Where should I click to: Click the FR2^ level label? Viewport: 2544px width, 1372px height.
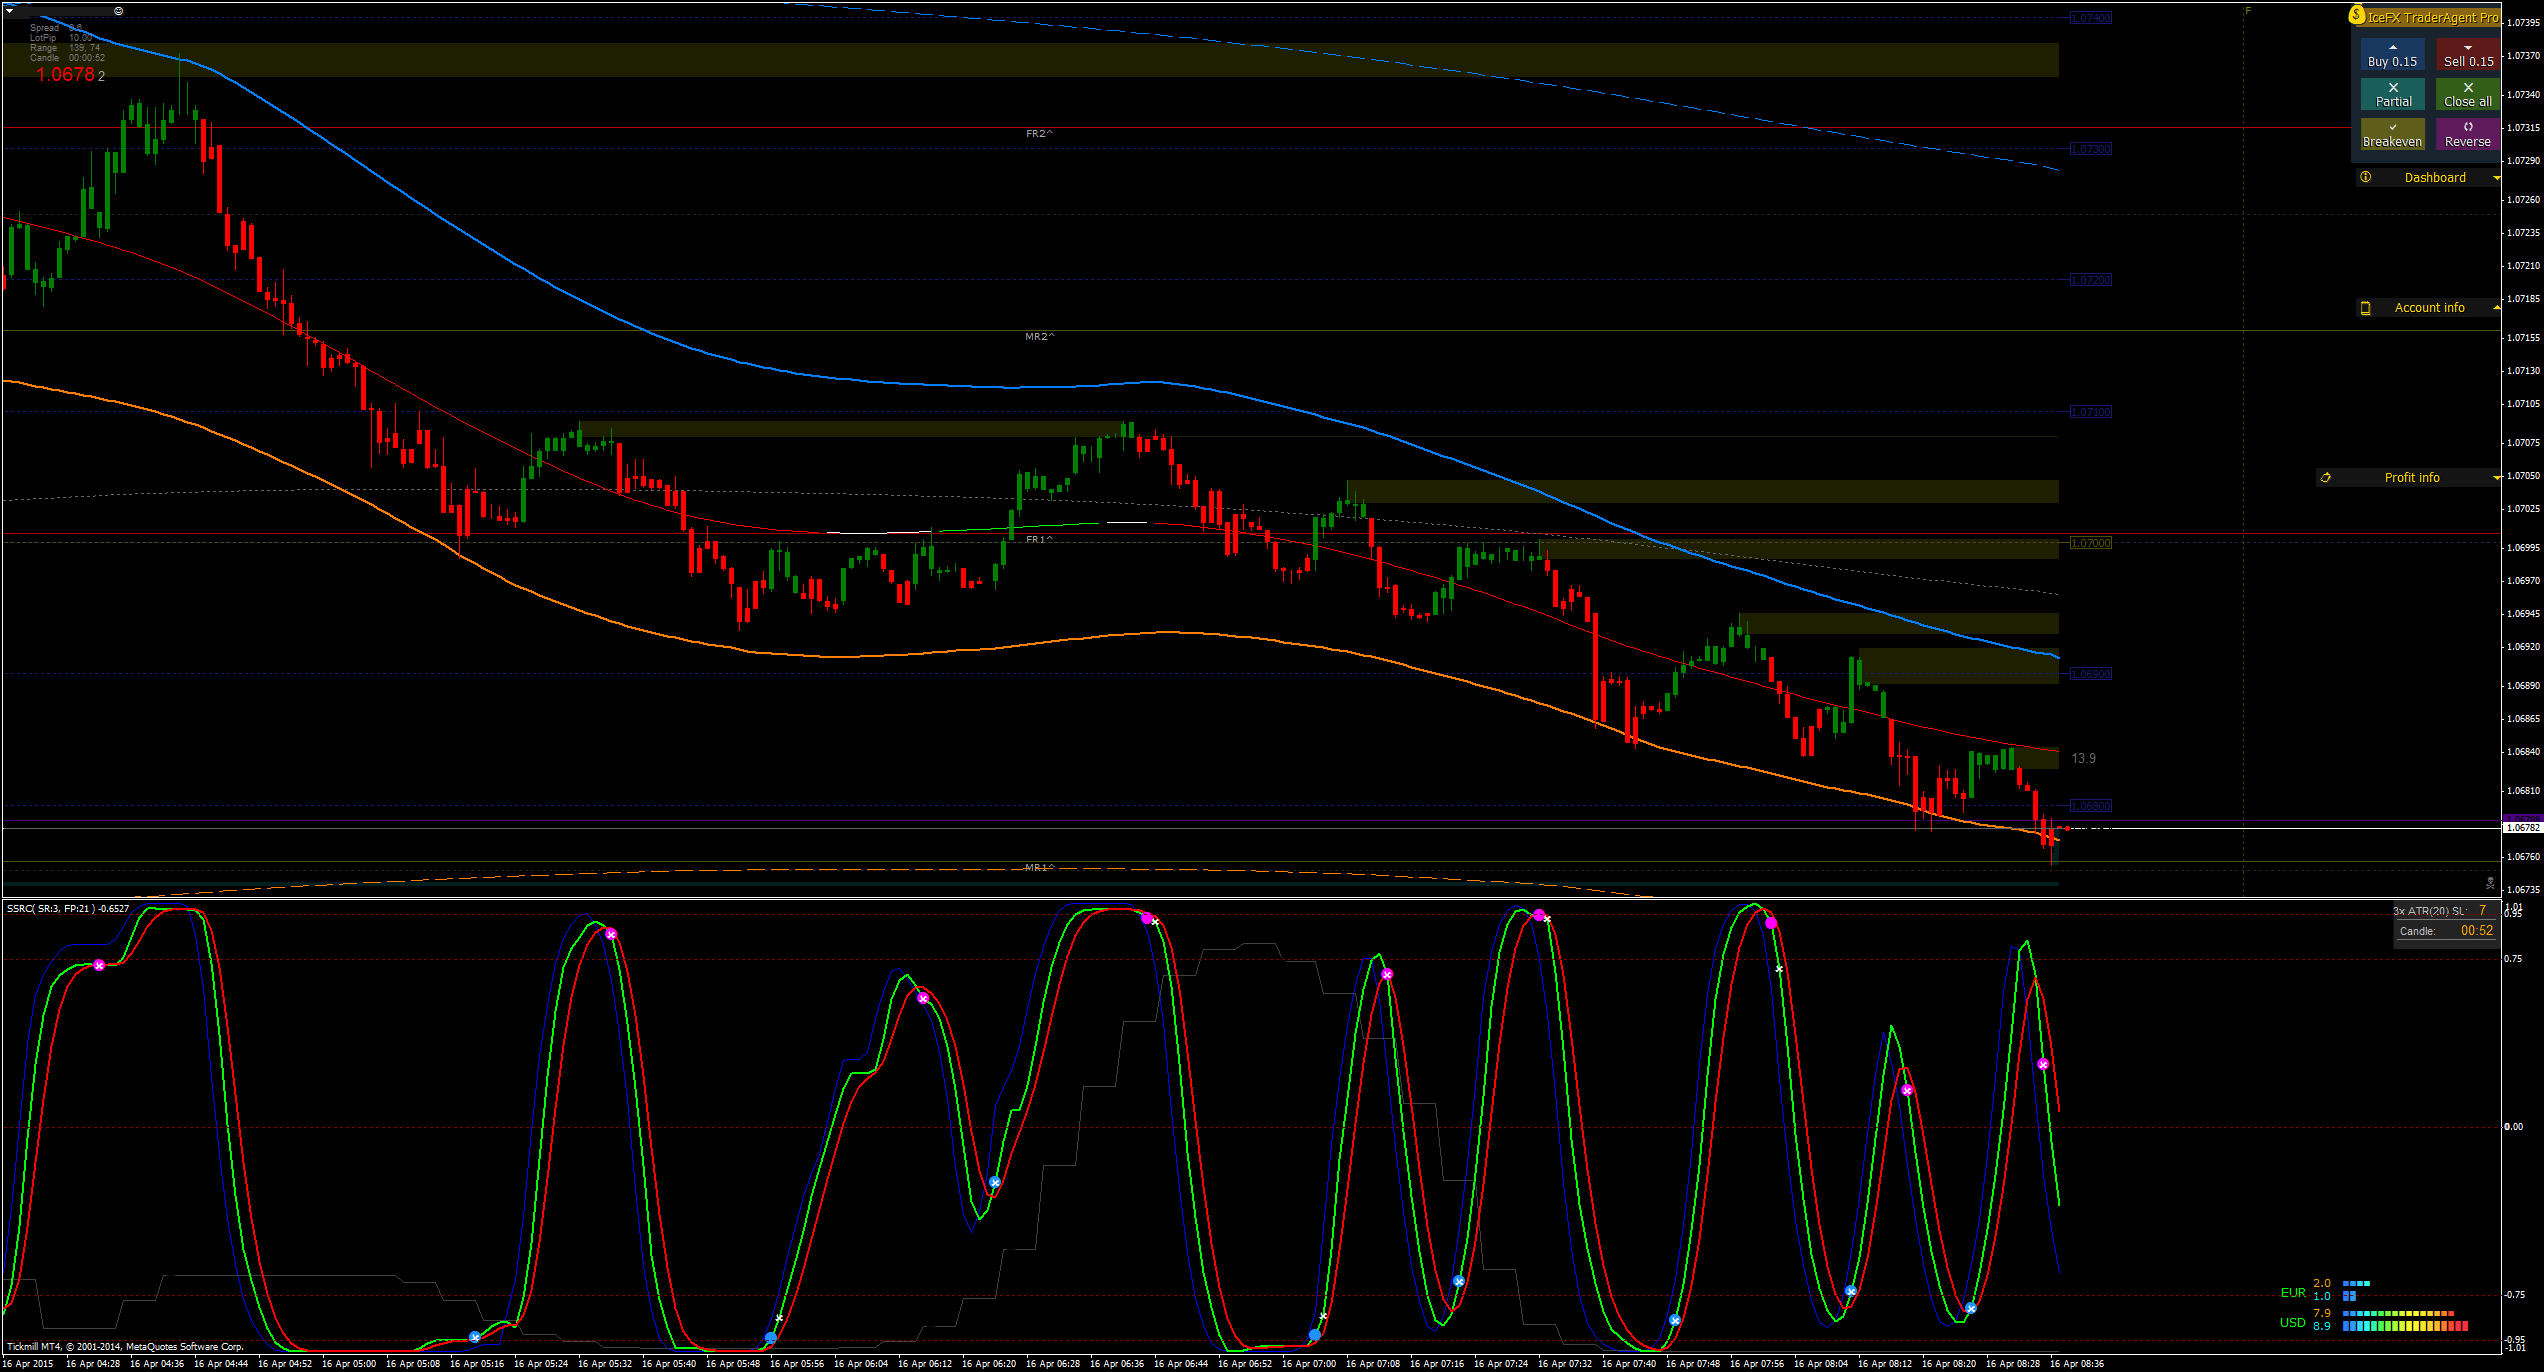(x=1039, y=134)
